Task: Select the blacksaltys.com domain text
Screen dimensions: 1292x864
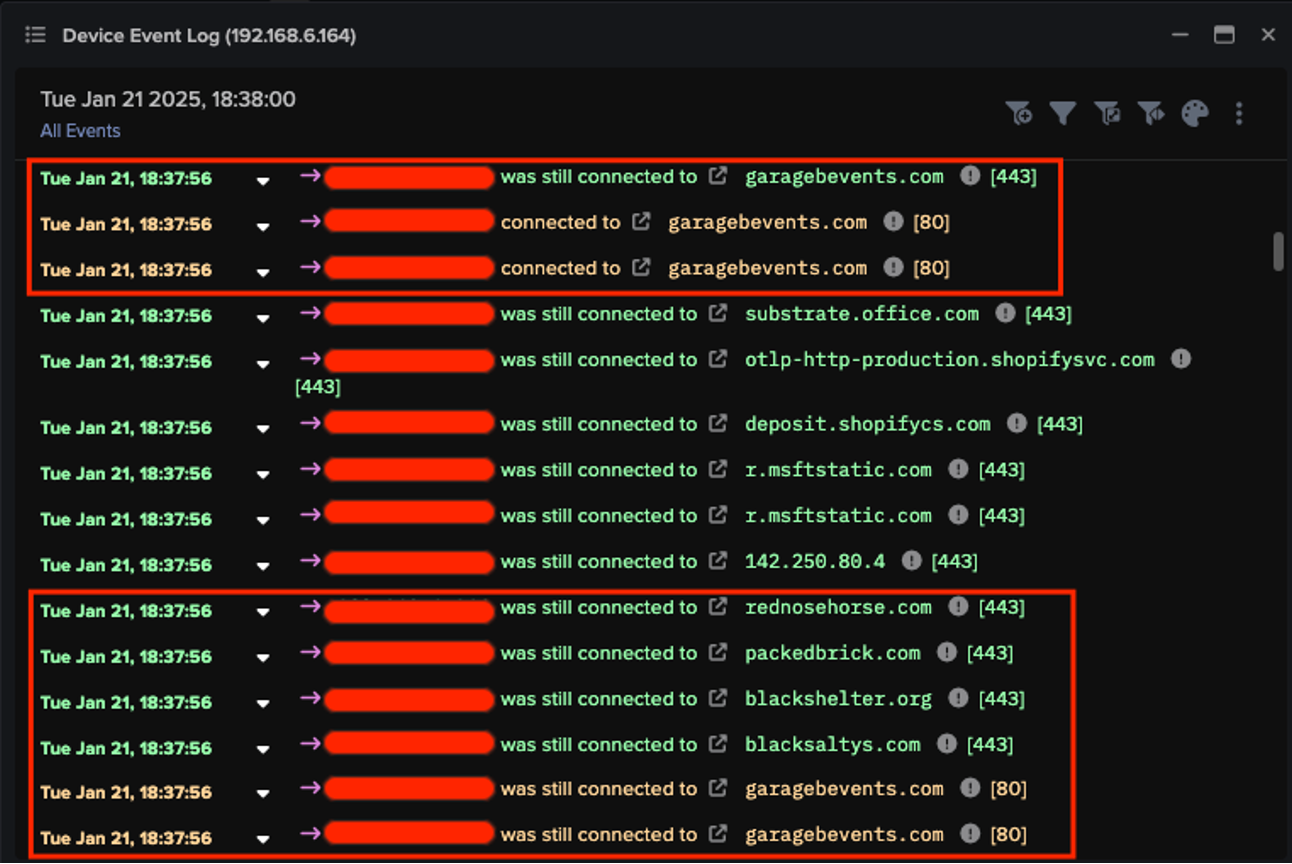Action: [x=832, y=744]
